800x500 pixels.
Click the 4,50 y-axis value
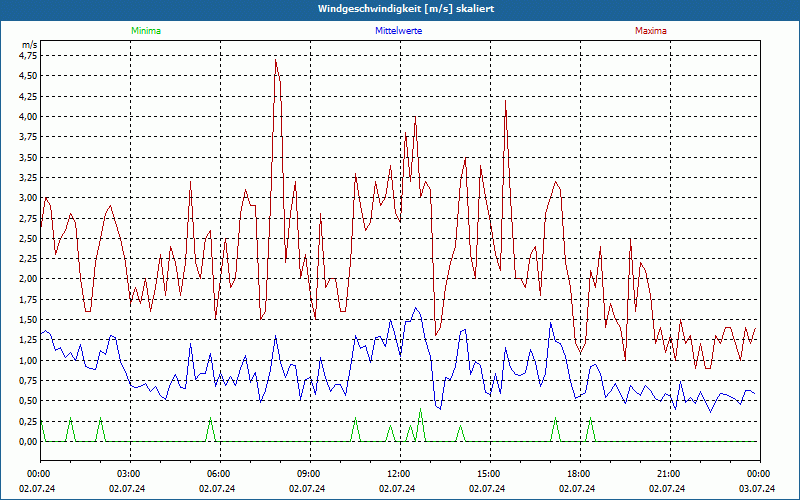pos(29,76)
